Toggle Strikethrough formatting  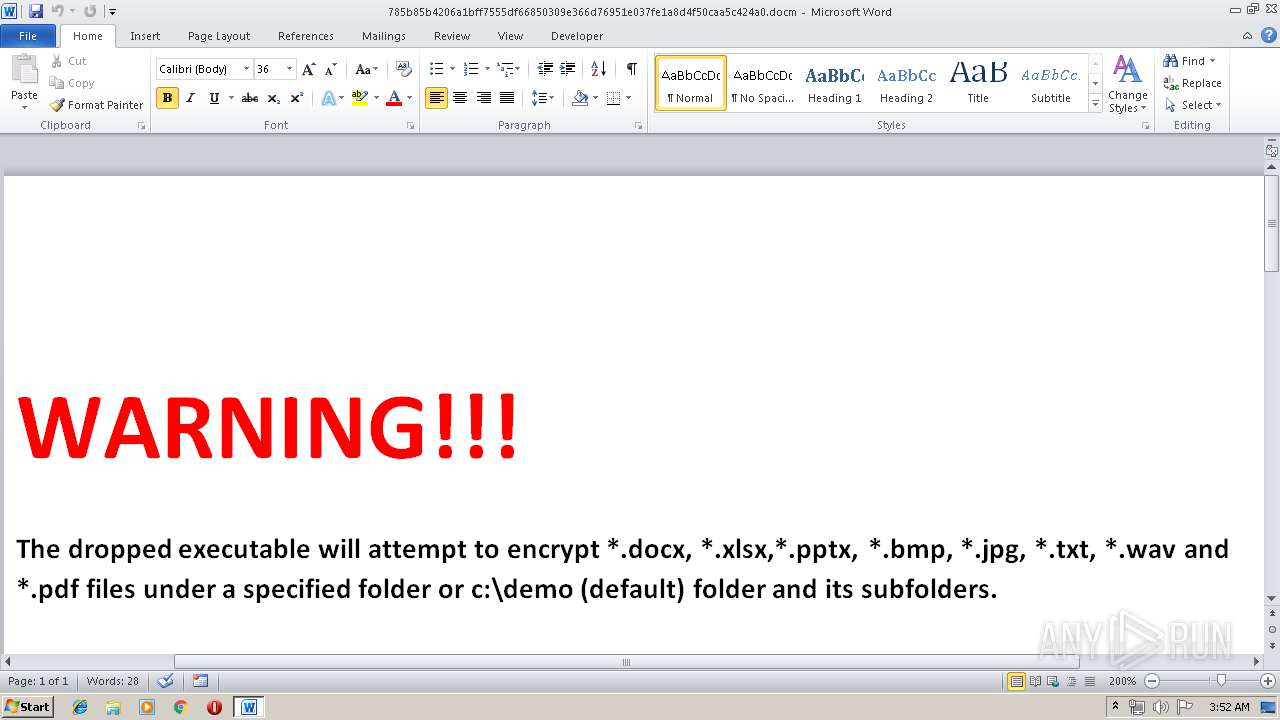click(250, 98)
